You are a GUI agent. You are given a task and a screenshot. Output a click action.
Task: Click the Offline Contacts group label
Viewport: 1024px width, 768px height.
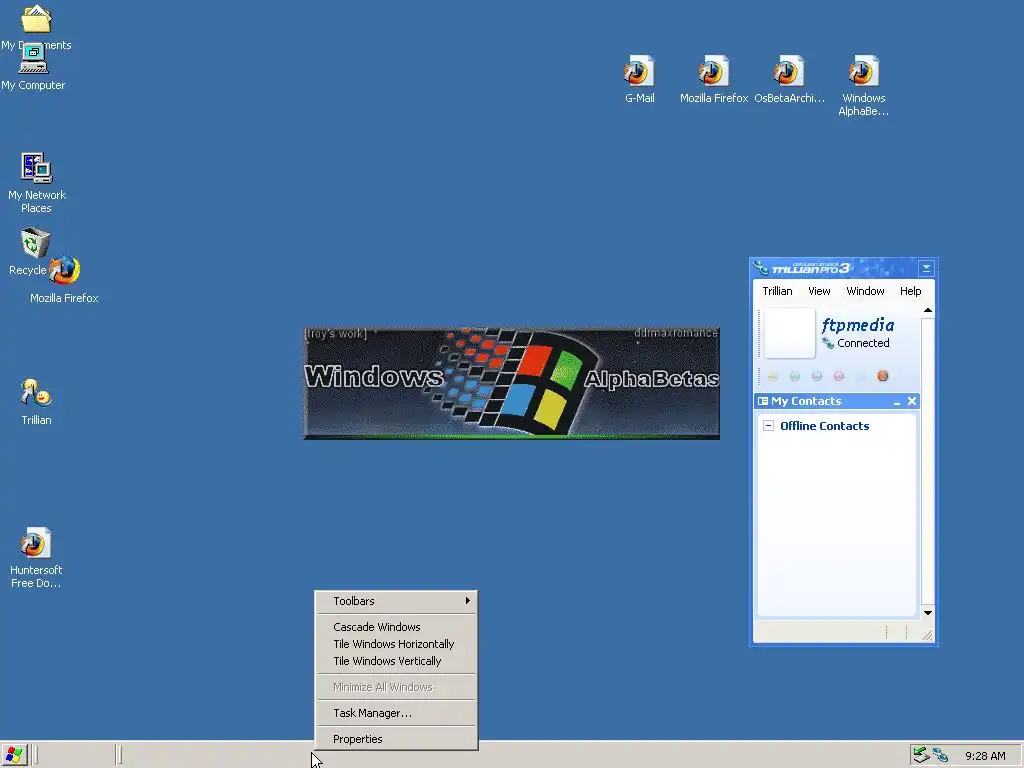coord(824,426)
